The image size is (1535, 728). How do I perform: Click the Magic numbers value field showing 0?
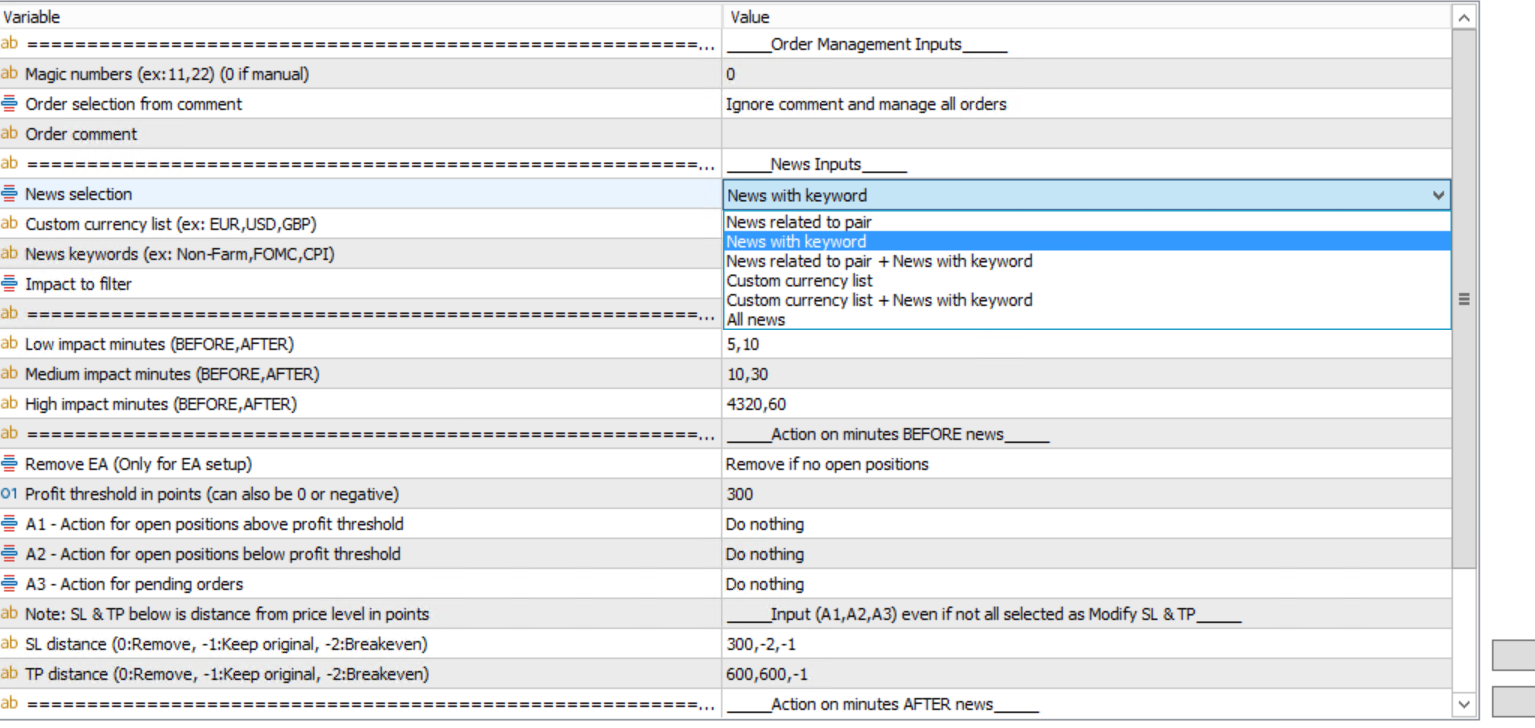1086,74
